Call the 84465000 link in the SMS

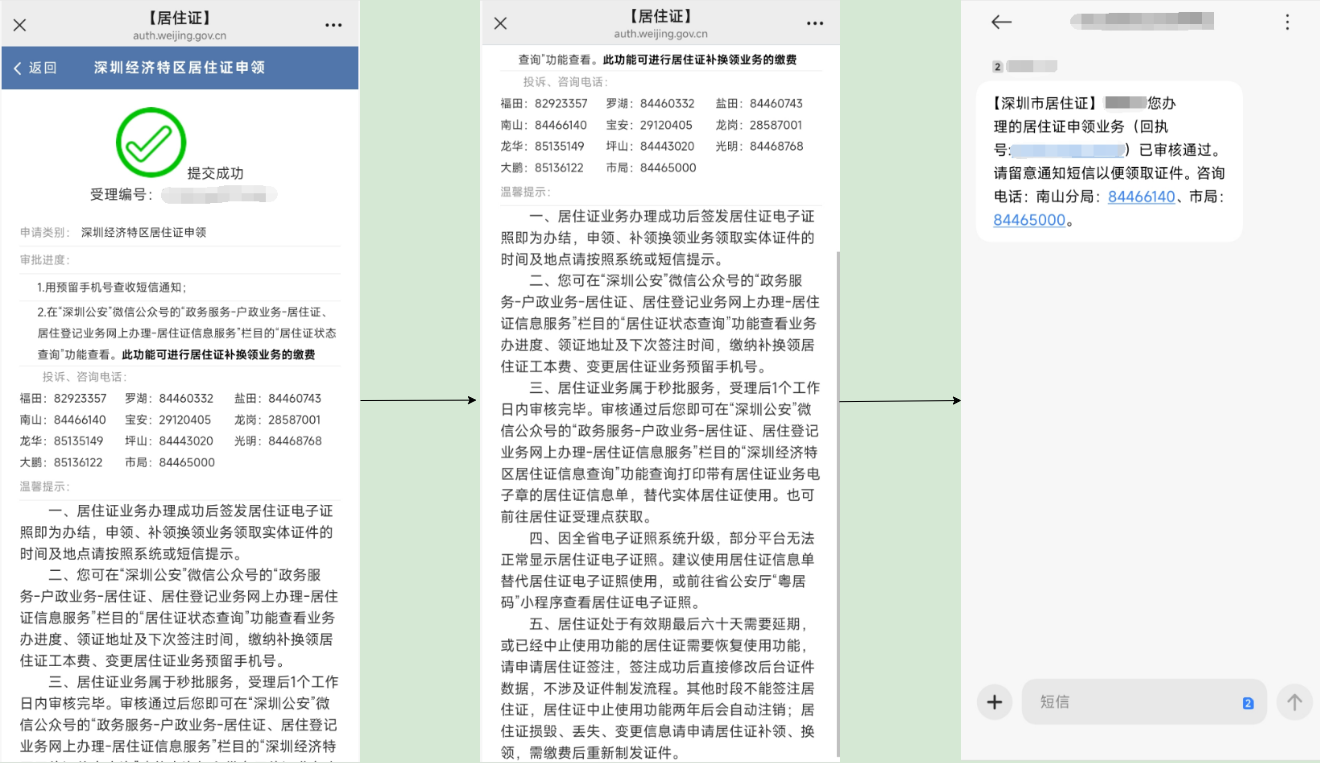pyautogui.click(x=1029, y=220)
